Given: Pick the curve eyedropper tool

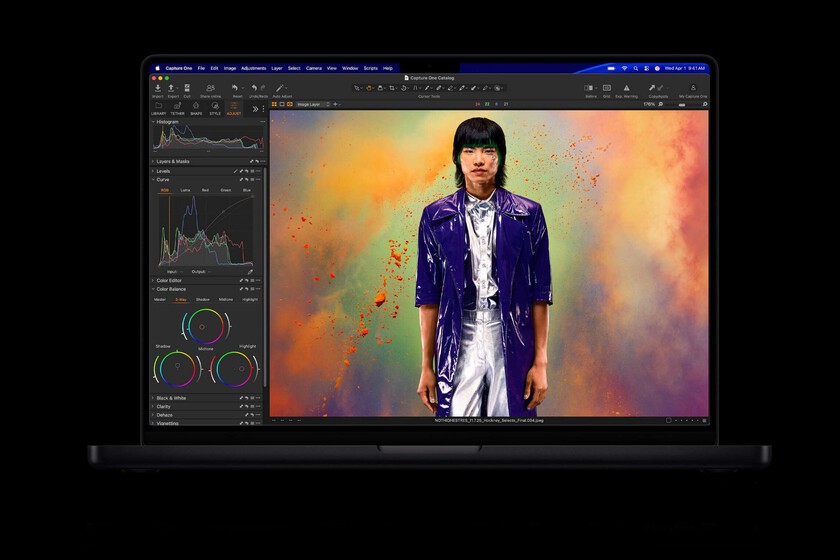Looking at the screenshot, I should (x=250, y=271).
